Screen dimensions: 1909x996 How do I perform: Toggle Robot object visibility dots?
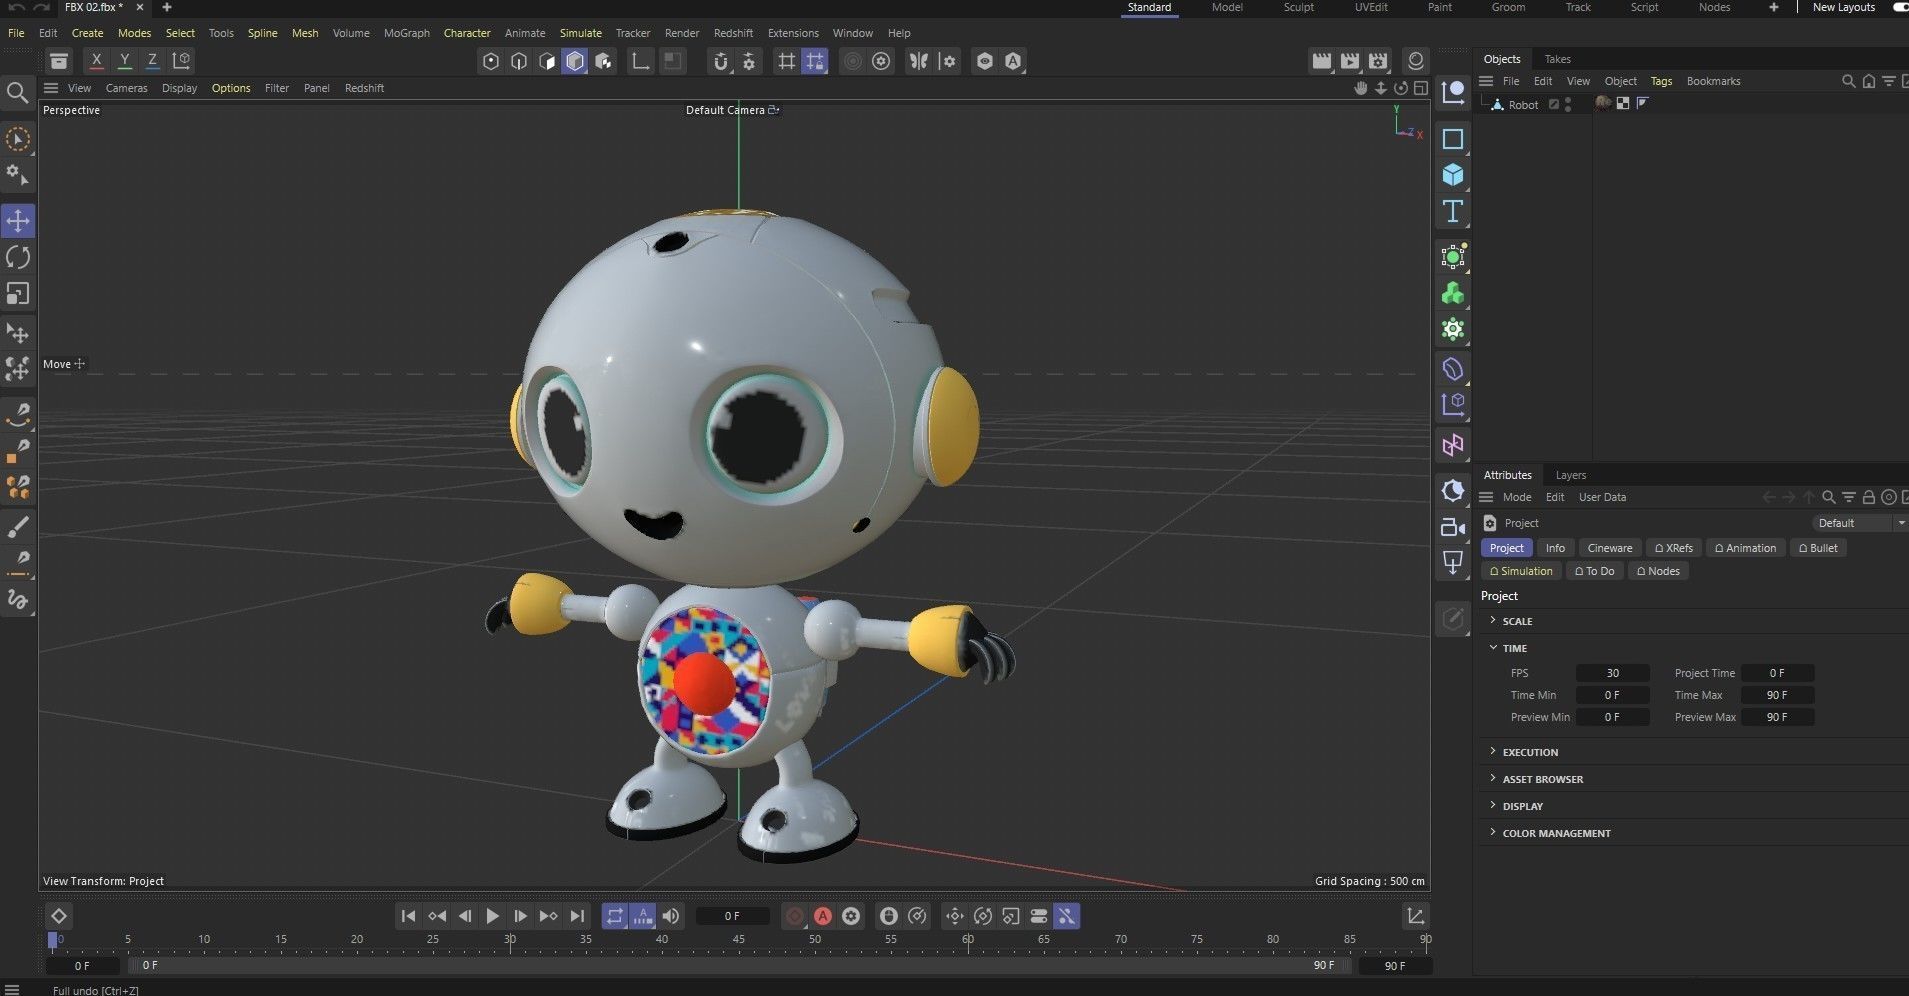tap(1568, 104)
